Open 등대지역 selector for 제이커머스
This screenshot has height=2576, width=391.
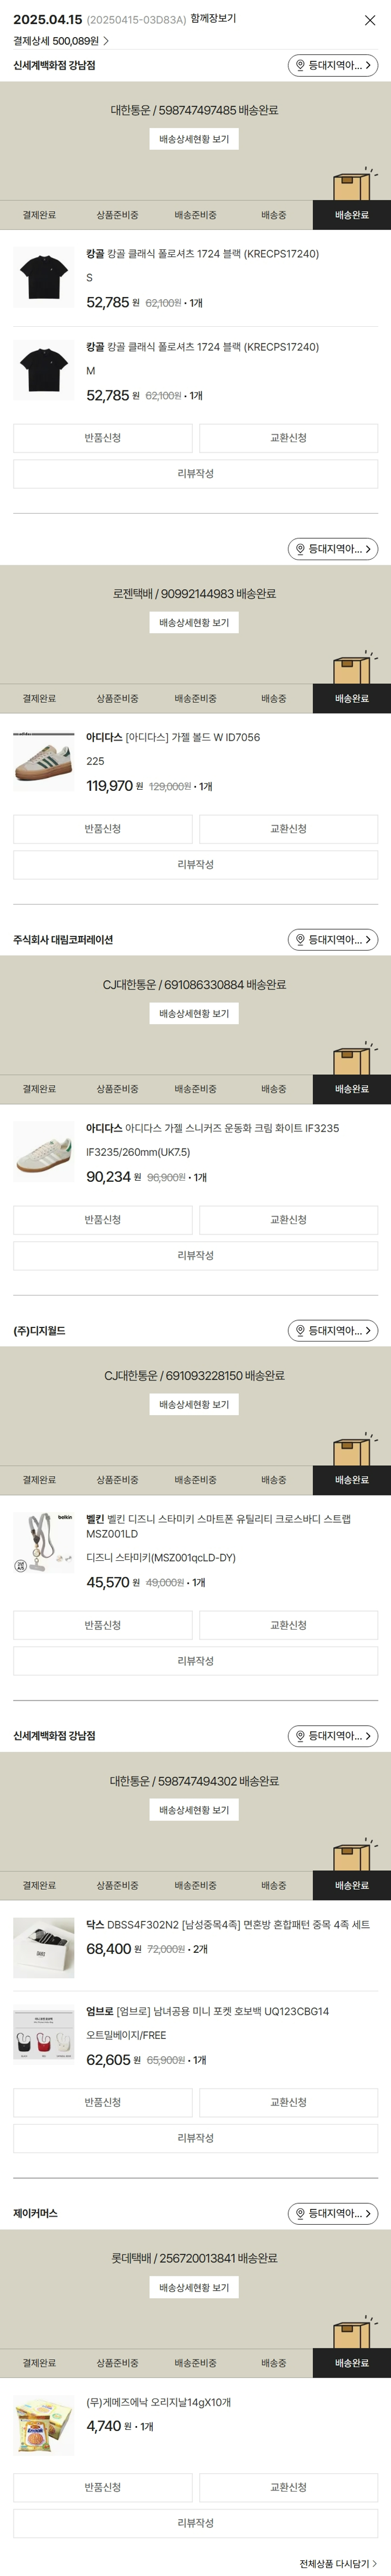[333, 2213]
